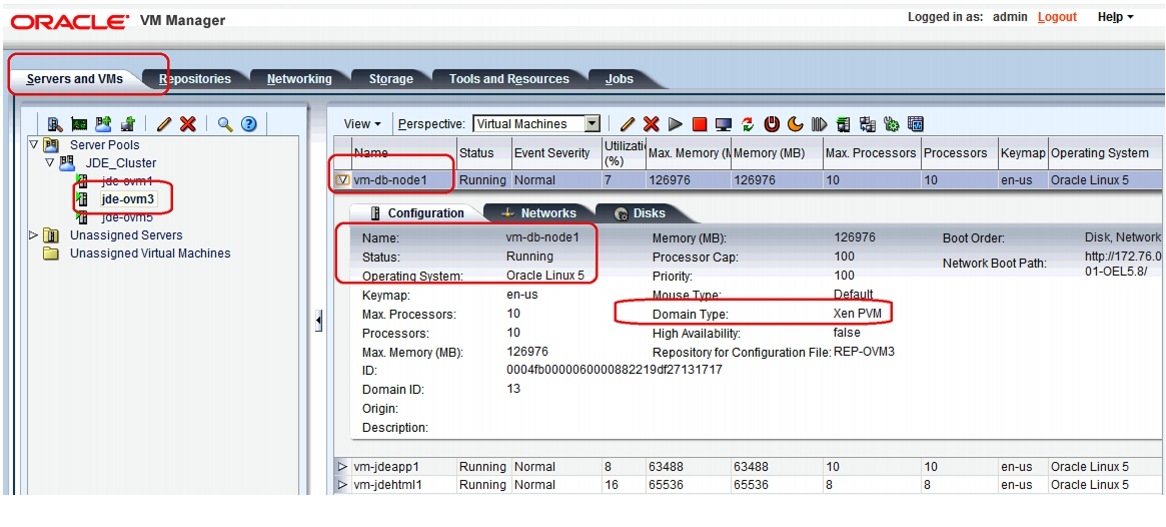Click the Clone VM icon
The image size is (1166, 527).
[867, 124]
